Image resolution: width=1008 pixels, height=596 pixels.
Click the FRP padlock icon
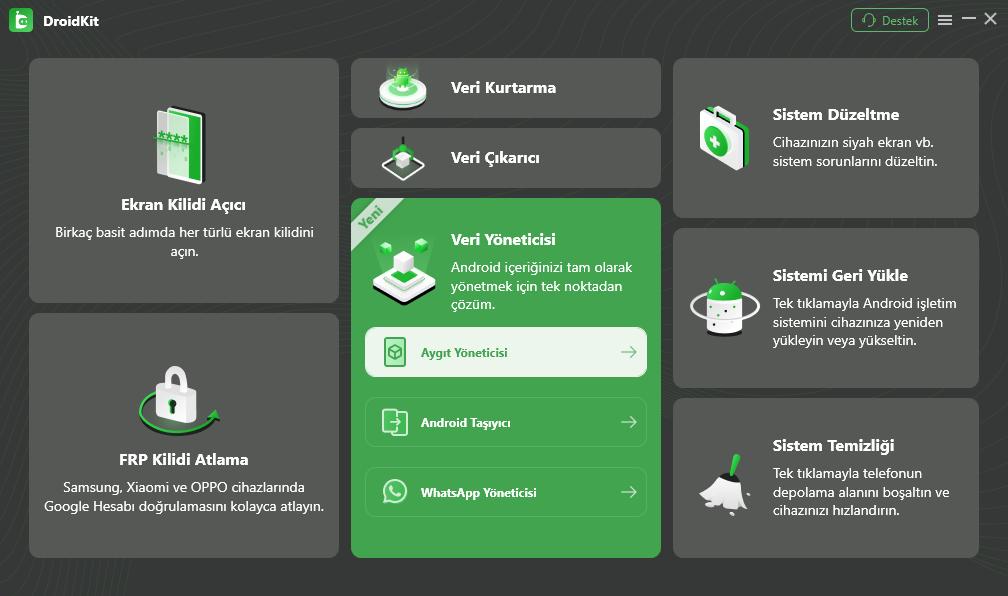point(179,400)
